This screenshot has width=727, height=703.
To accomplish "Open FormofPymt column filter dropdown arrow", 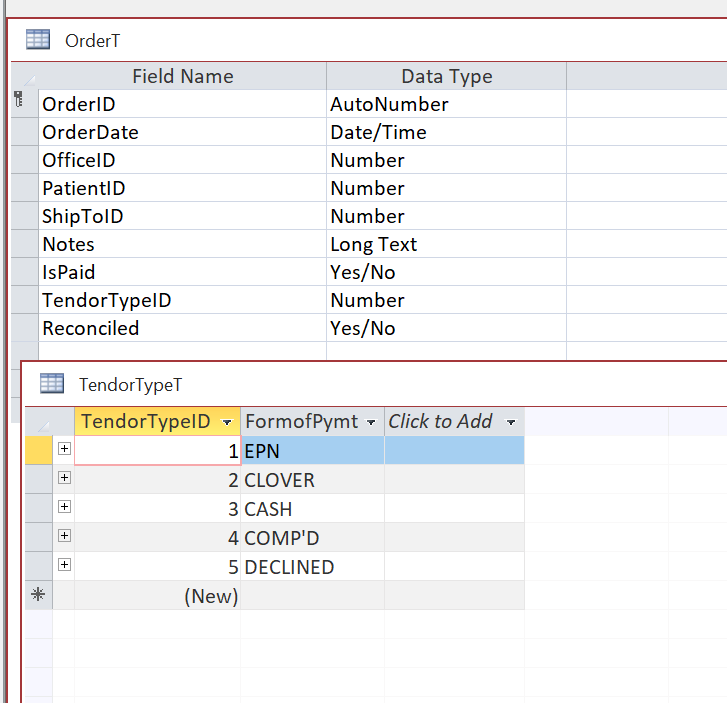I will (371, 422).
